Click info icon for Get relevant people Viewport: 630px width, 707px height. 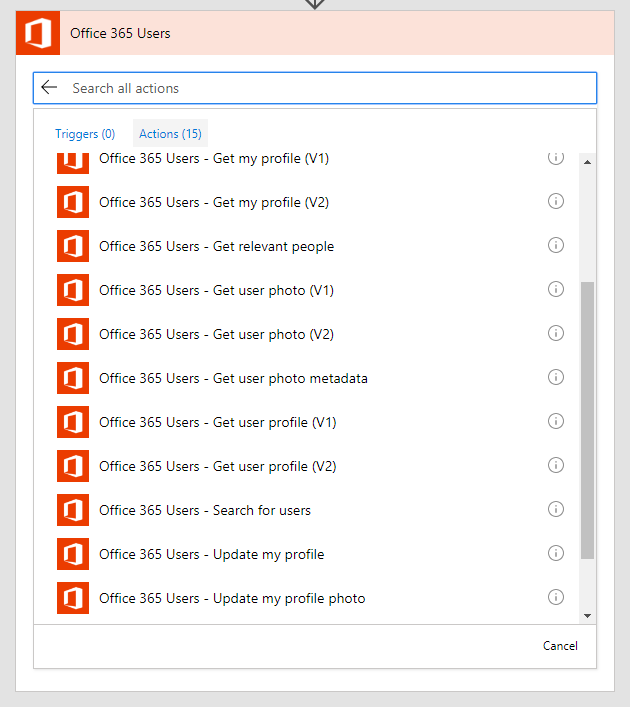click(x=556, y=246)
